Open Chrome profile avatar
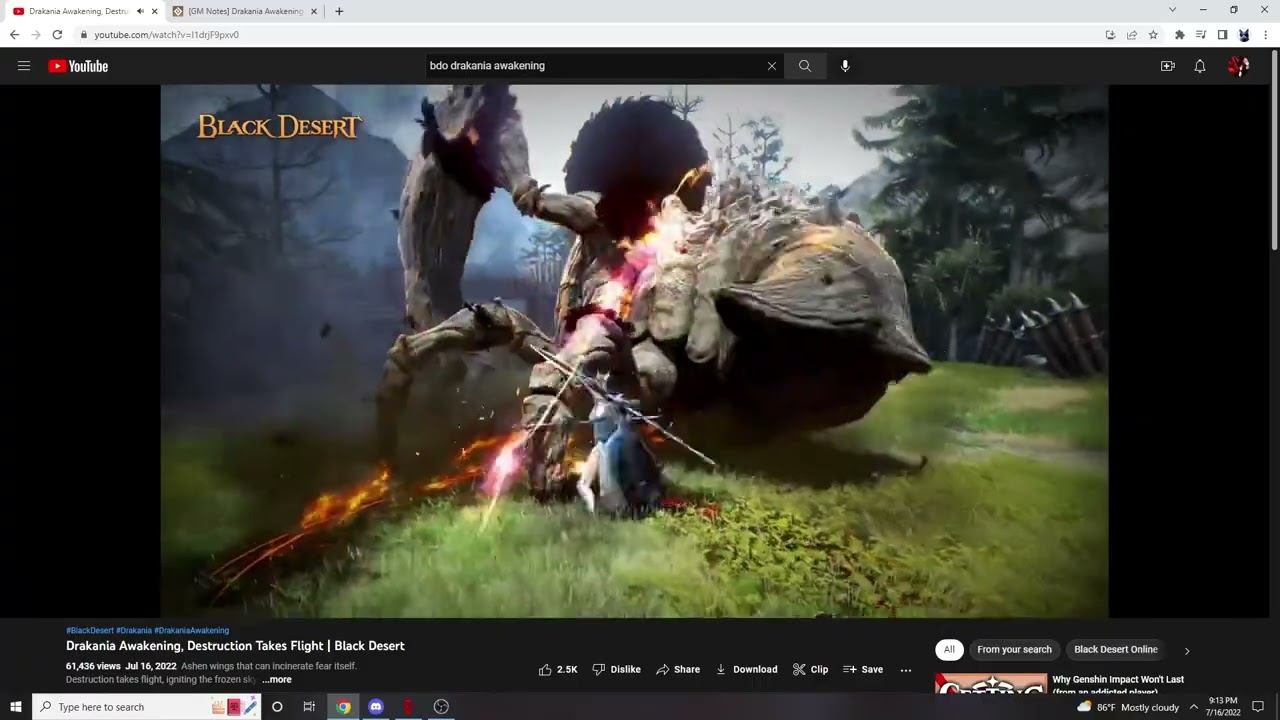Viewport: 1280px width, 720px height. click(x=1244, y=35)
